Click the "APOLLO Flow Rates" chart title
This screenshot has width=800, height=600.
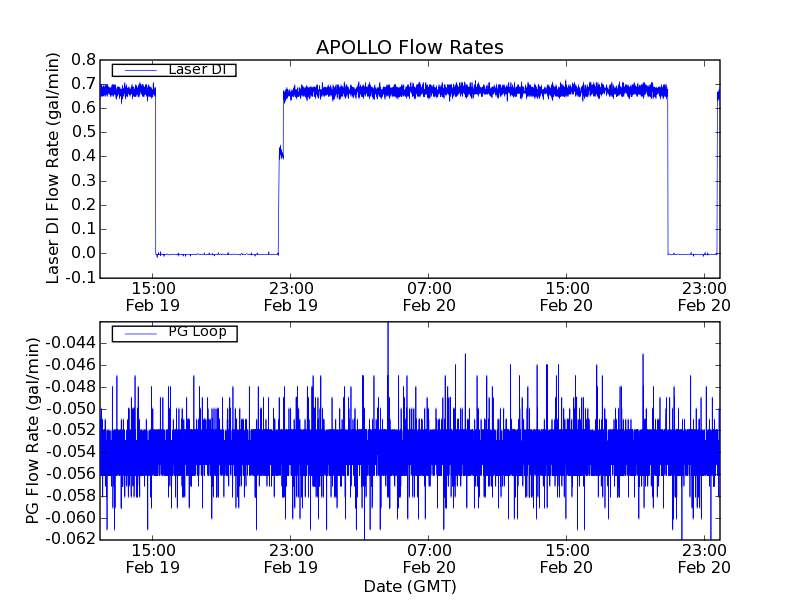click(410, 47)
